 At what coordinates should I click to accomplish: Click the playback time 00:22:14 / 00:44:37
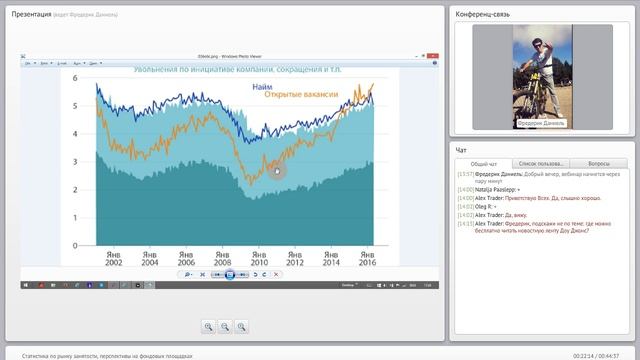coord(596,356)
